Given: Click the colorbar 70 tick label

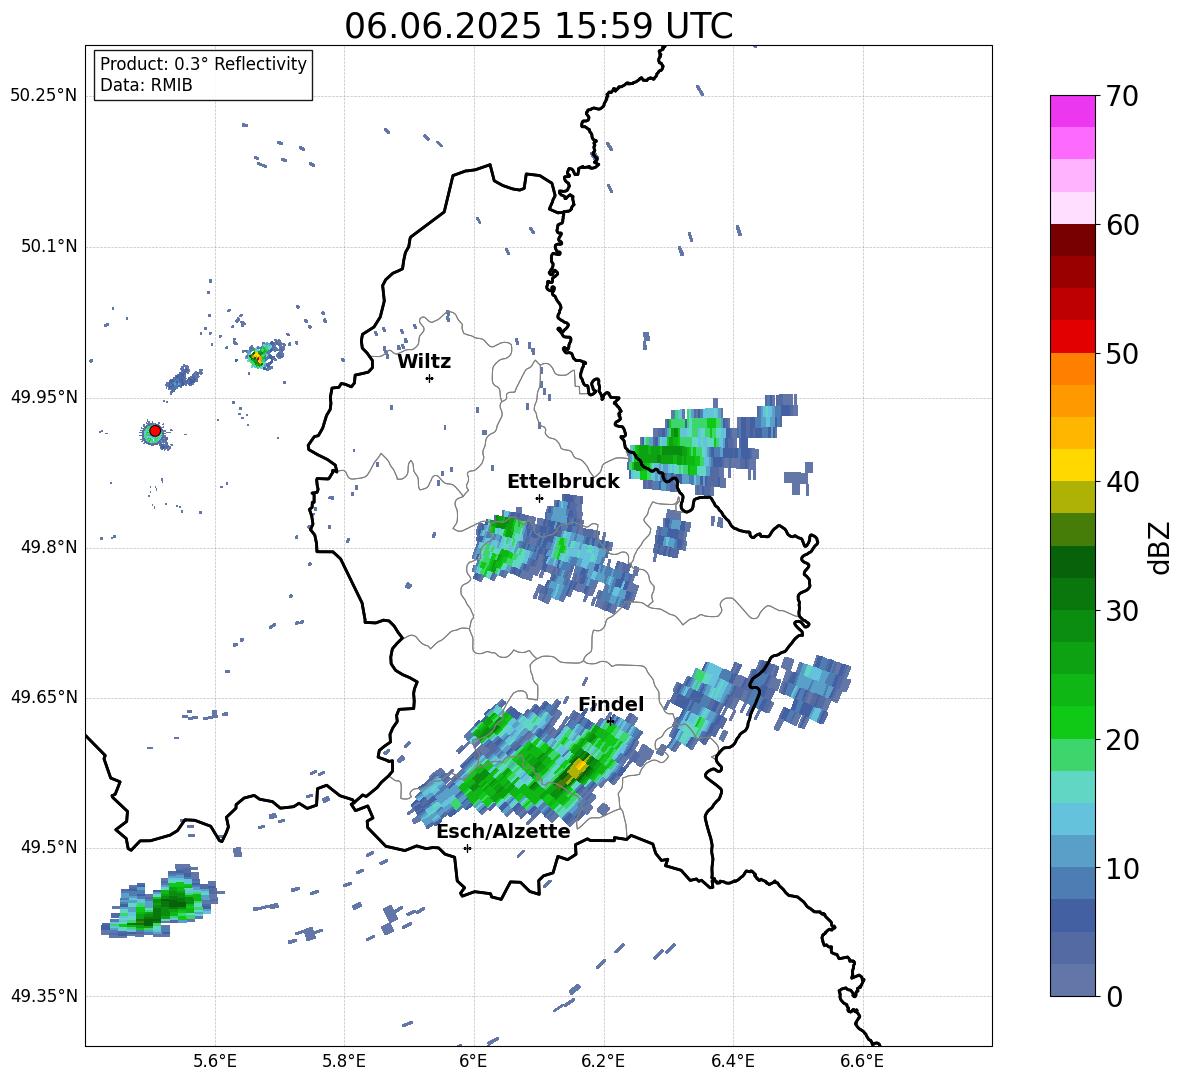Looking at the screenshot, I should click(1122, 96).
